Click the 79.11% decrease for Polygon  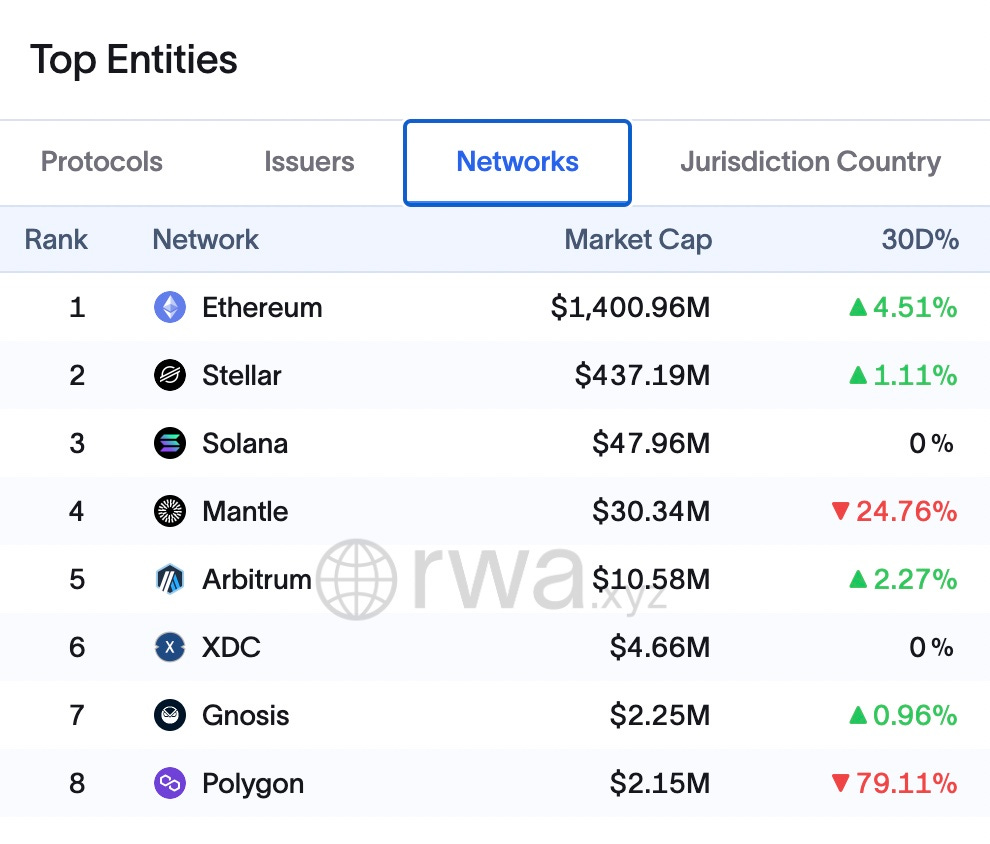click(894, 783)
